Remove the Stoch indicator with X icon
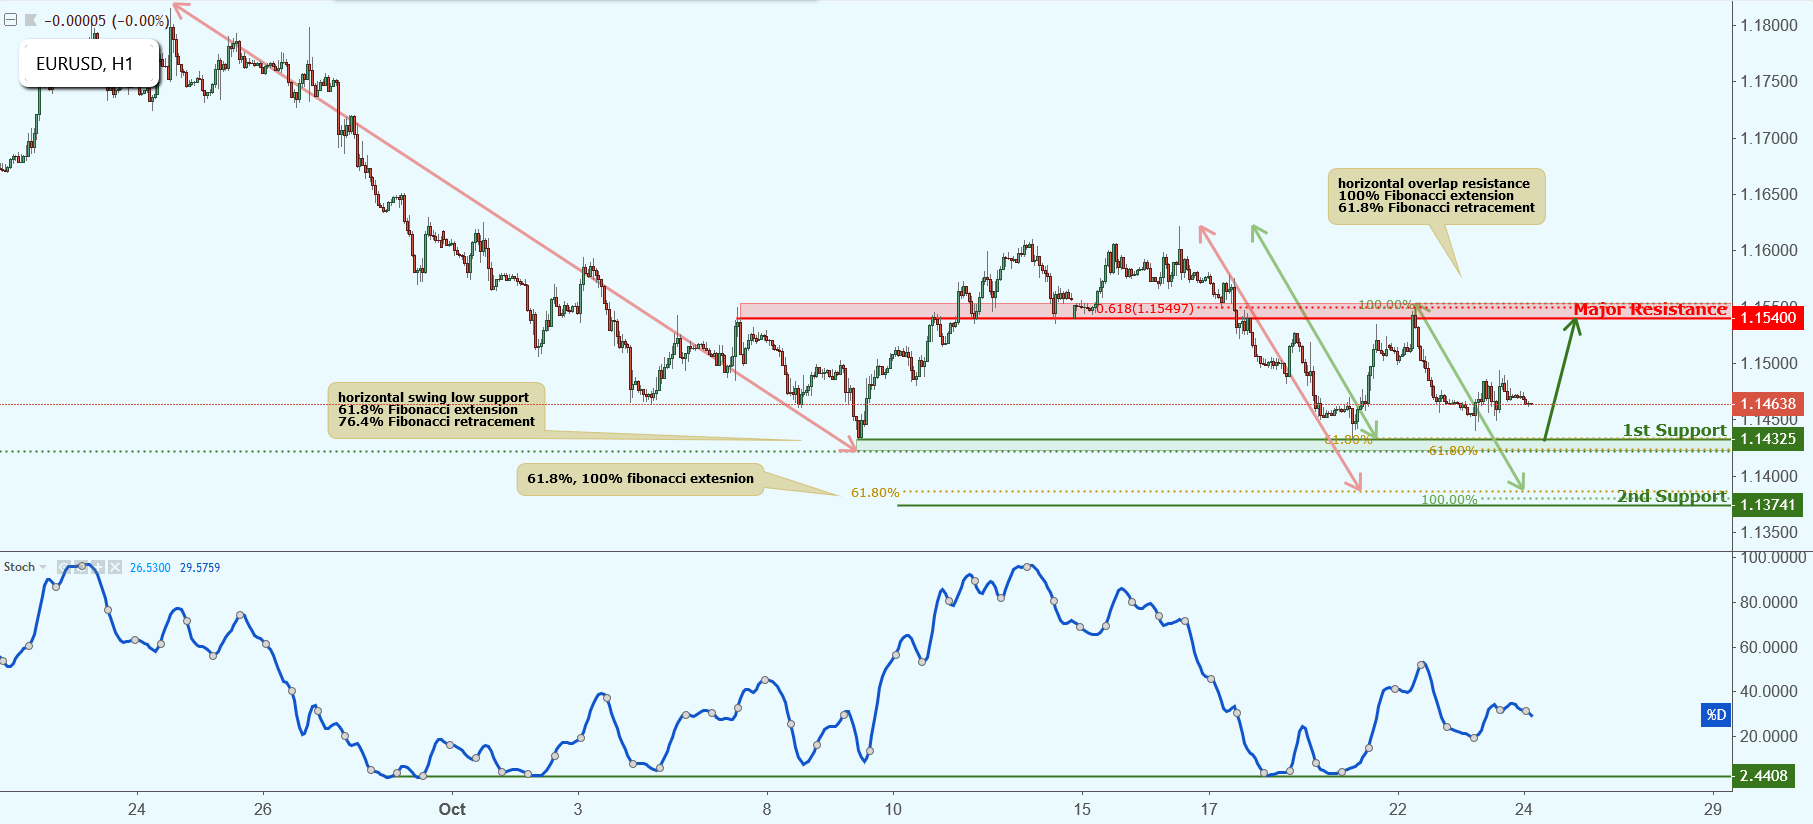 coord(115,567)
